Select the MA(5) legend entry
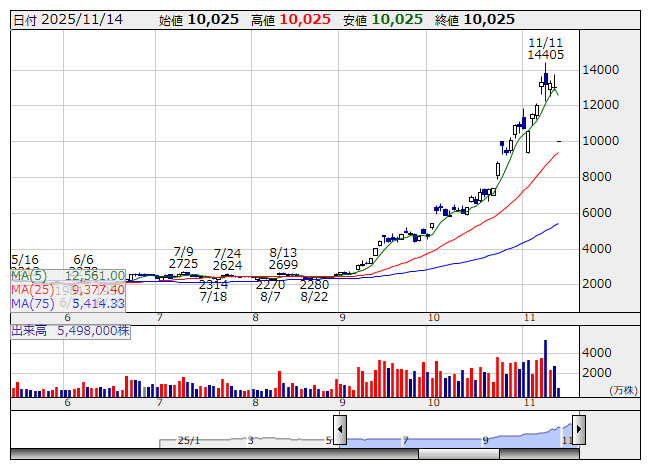This screenshot has height=470, width=653. [x=68, y=275]
